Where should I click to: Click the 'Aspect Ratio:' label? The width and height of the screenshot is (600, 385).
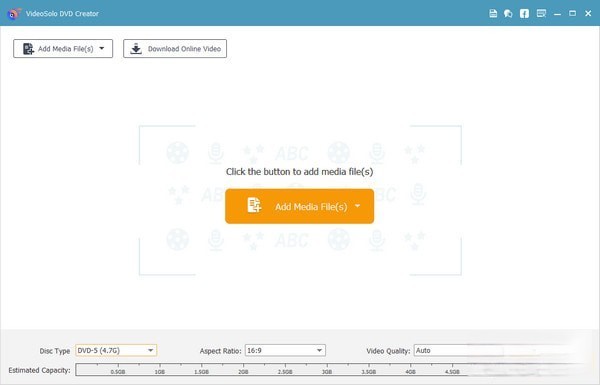coord(220,351)
